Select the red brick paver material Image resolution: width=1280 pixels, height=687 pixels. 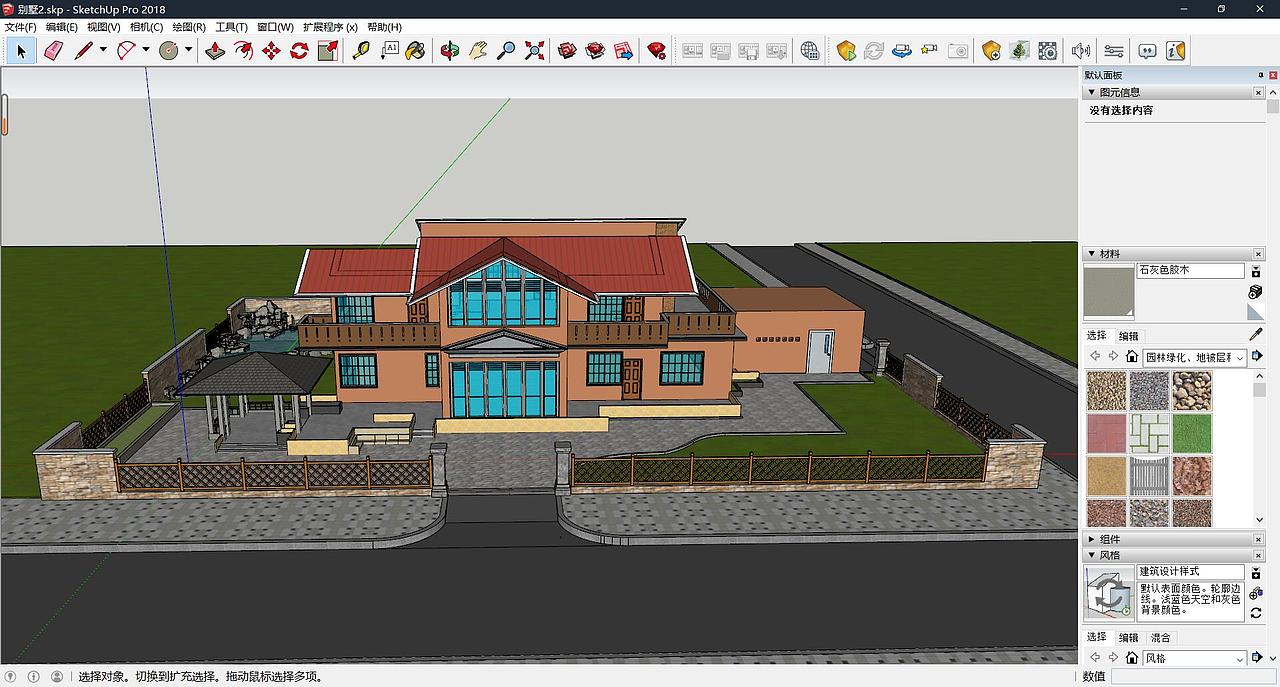click(1106, 433)
